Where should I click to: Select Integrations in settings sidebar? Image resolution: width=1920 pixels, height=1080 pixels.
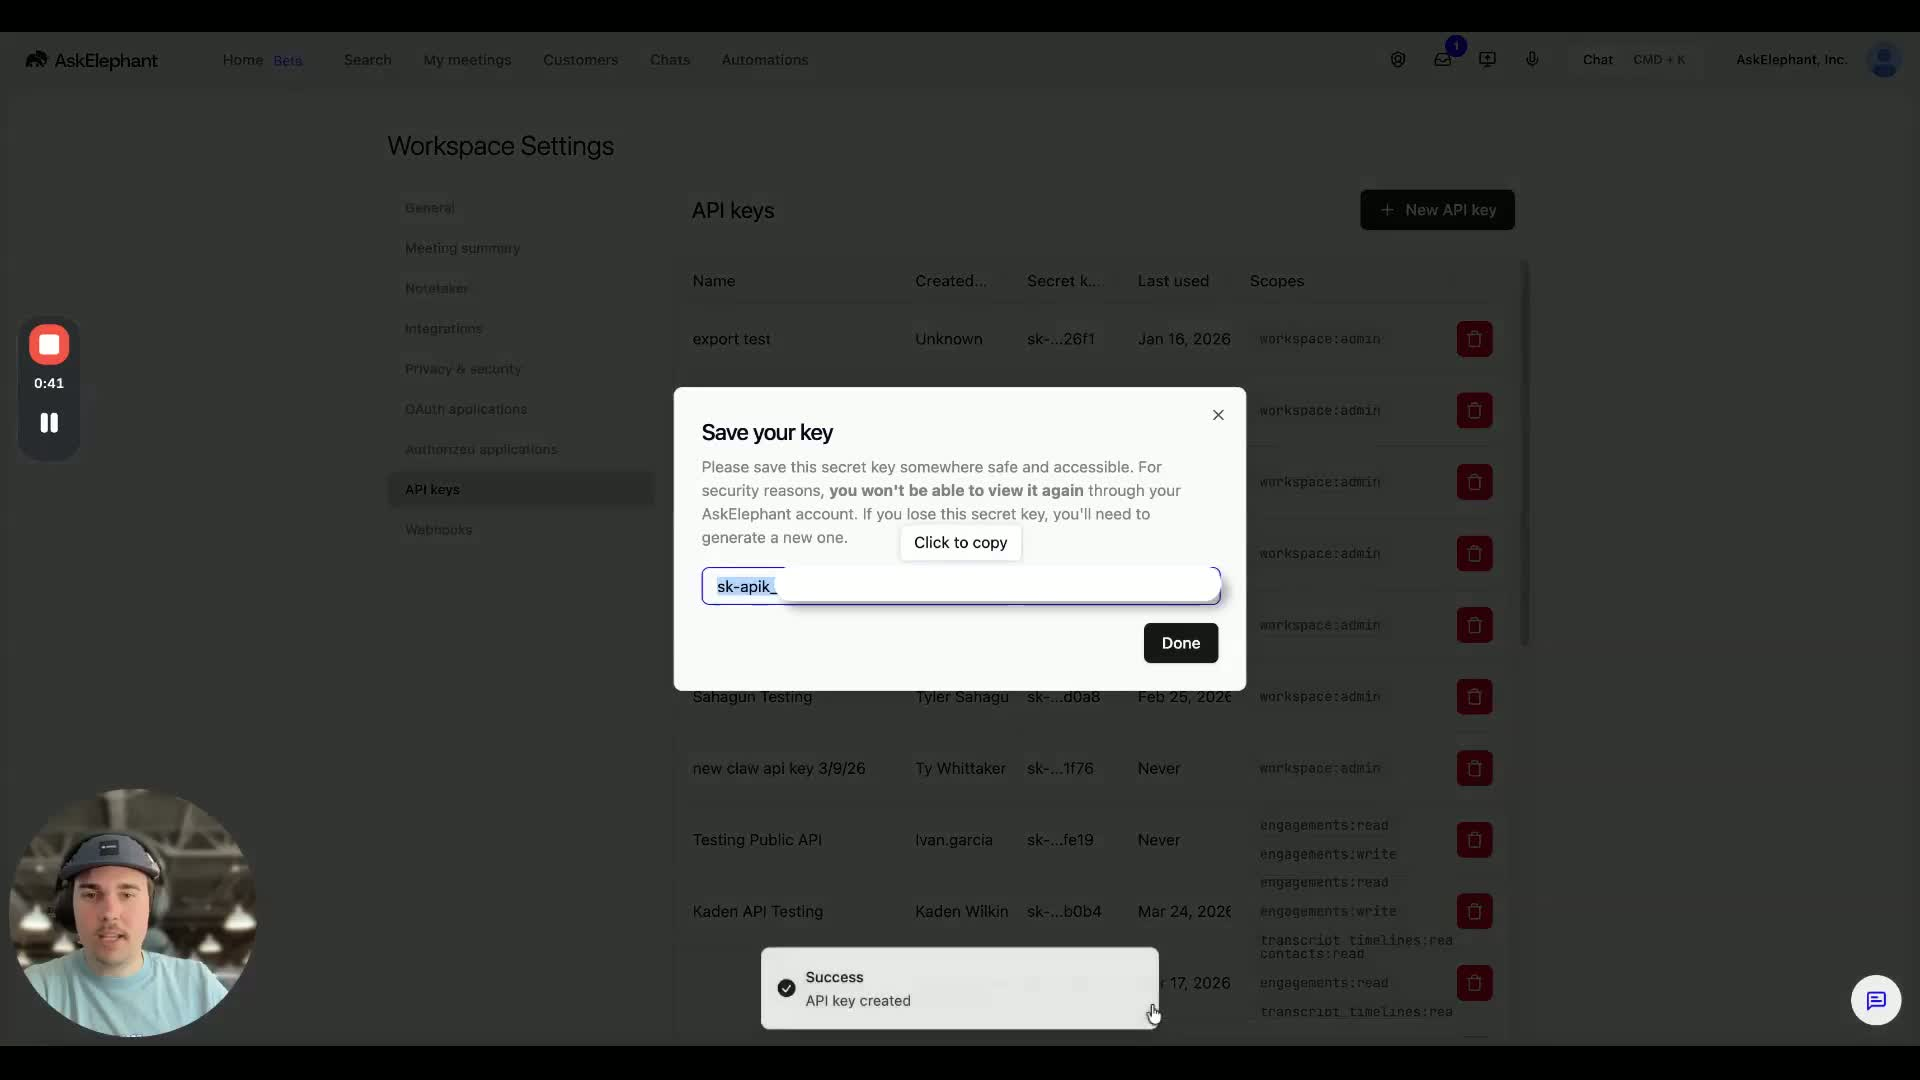(x=521, y=328)
